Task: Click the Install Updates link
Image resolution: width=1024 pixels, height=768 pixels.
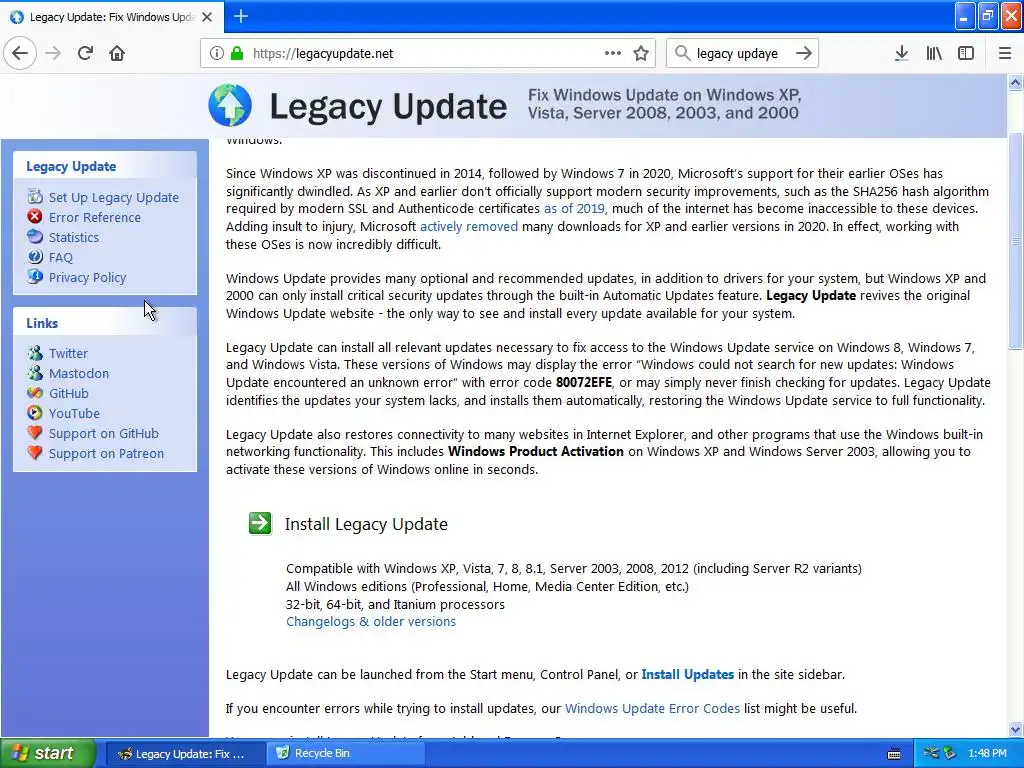Action: [x=688, y=675]
